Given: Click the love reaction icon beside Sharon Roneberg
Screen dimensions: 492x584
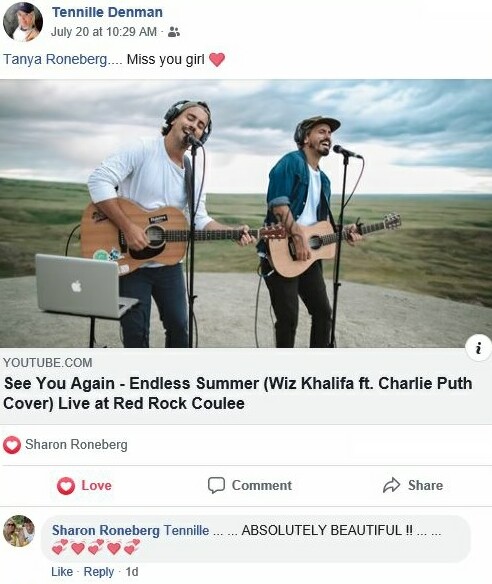Looking at the screenshot, I should click(12, 445).
